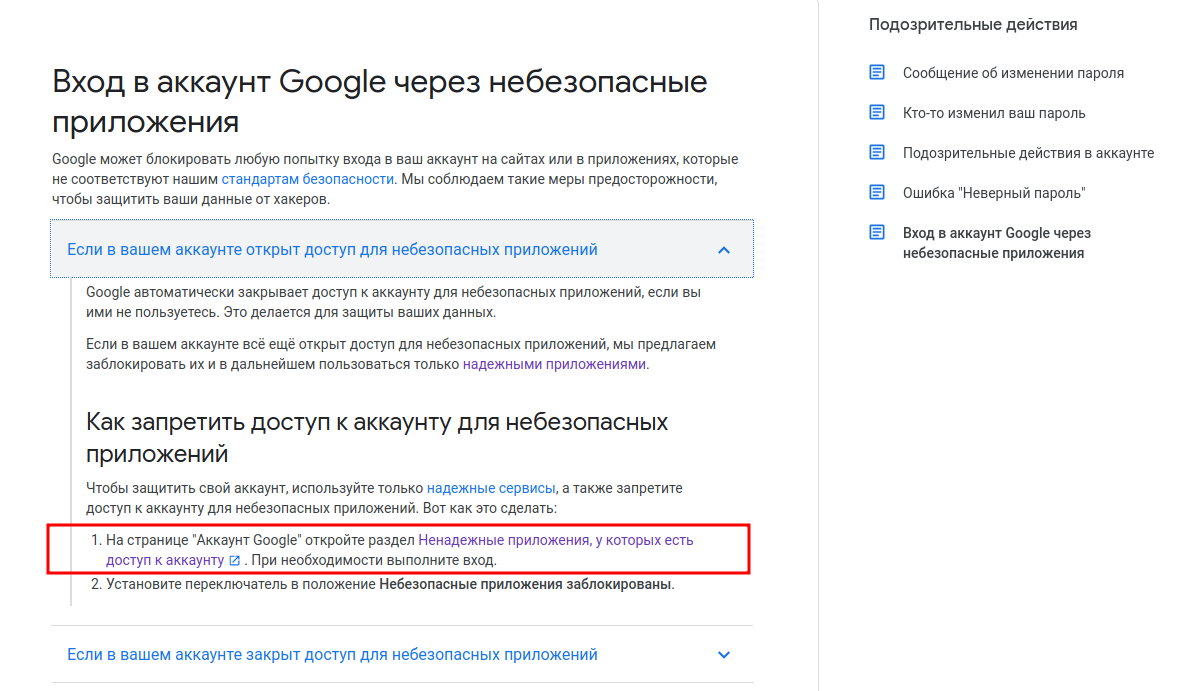Expand the section using the down chevron
The width and height of the screenshot is (1180, 691).
click(x=724, y=655)
